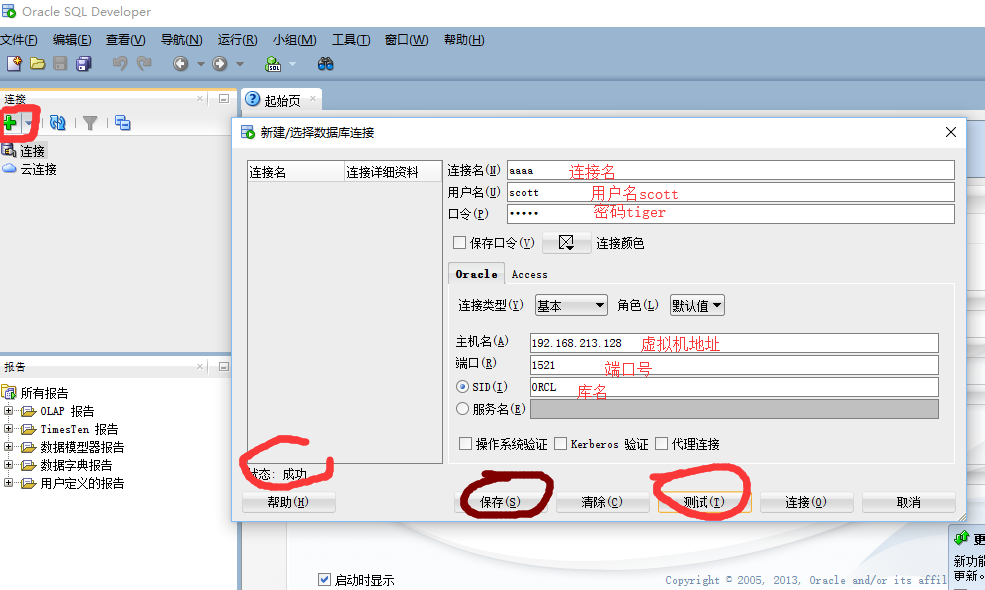The width and height of the screenshot is (985, 590).
Task: Switch to the Oracle tab
Action: click(476, 274)
